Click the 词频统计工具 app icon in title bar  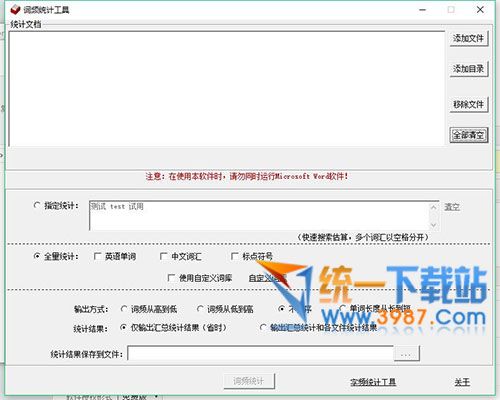(15, 10)
